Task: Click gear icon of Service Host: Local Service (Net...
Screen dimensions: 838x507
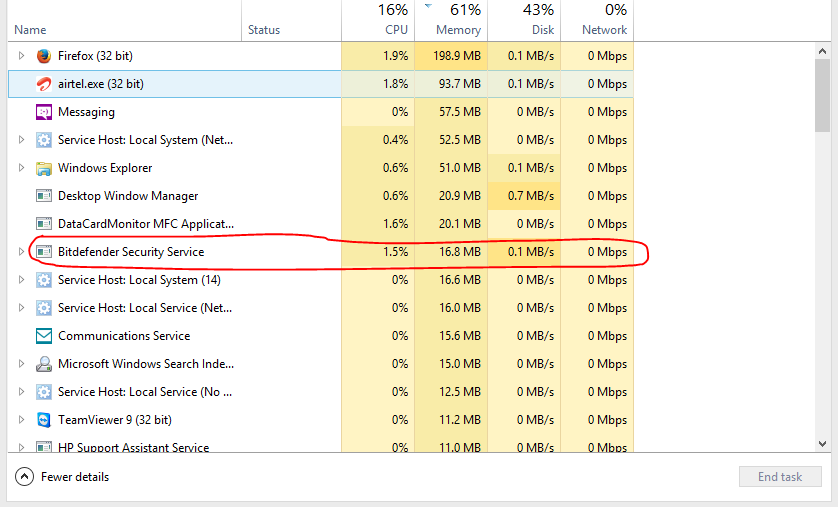Action: [44, 308]
